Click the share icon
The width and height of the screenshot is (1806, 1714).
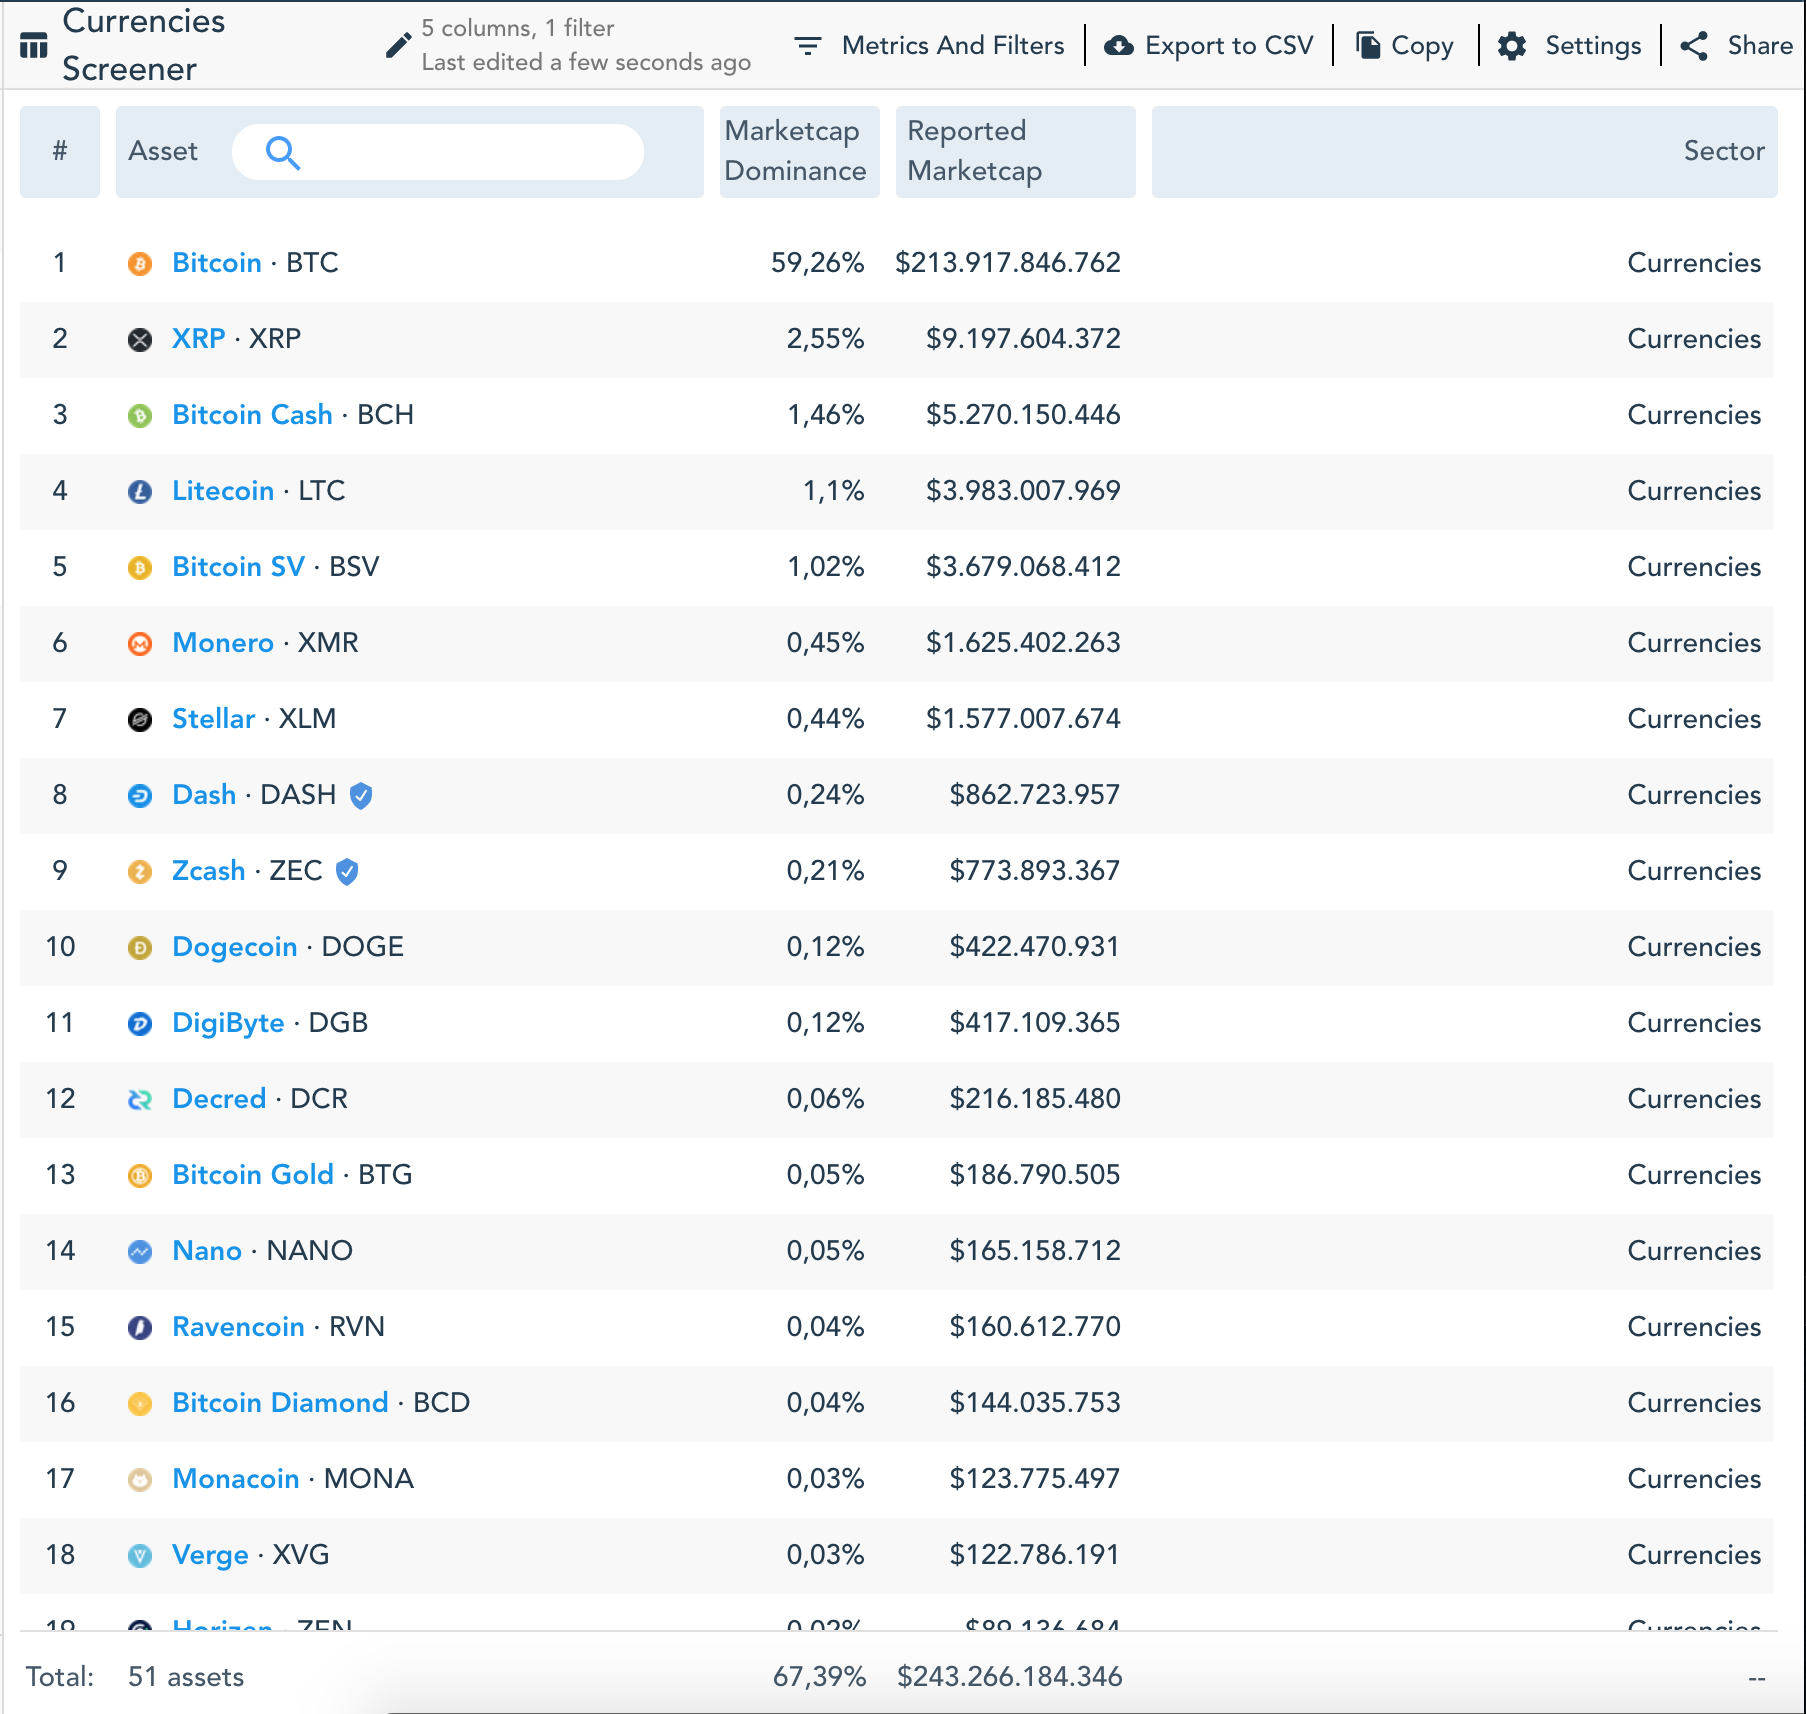[x=1694, y=45]
